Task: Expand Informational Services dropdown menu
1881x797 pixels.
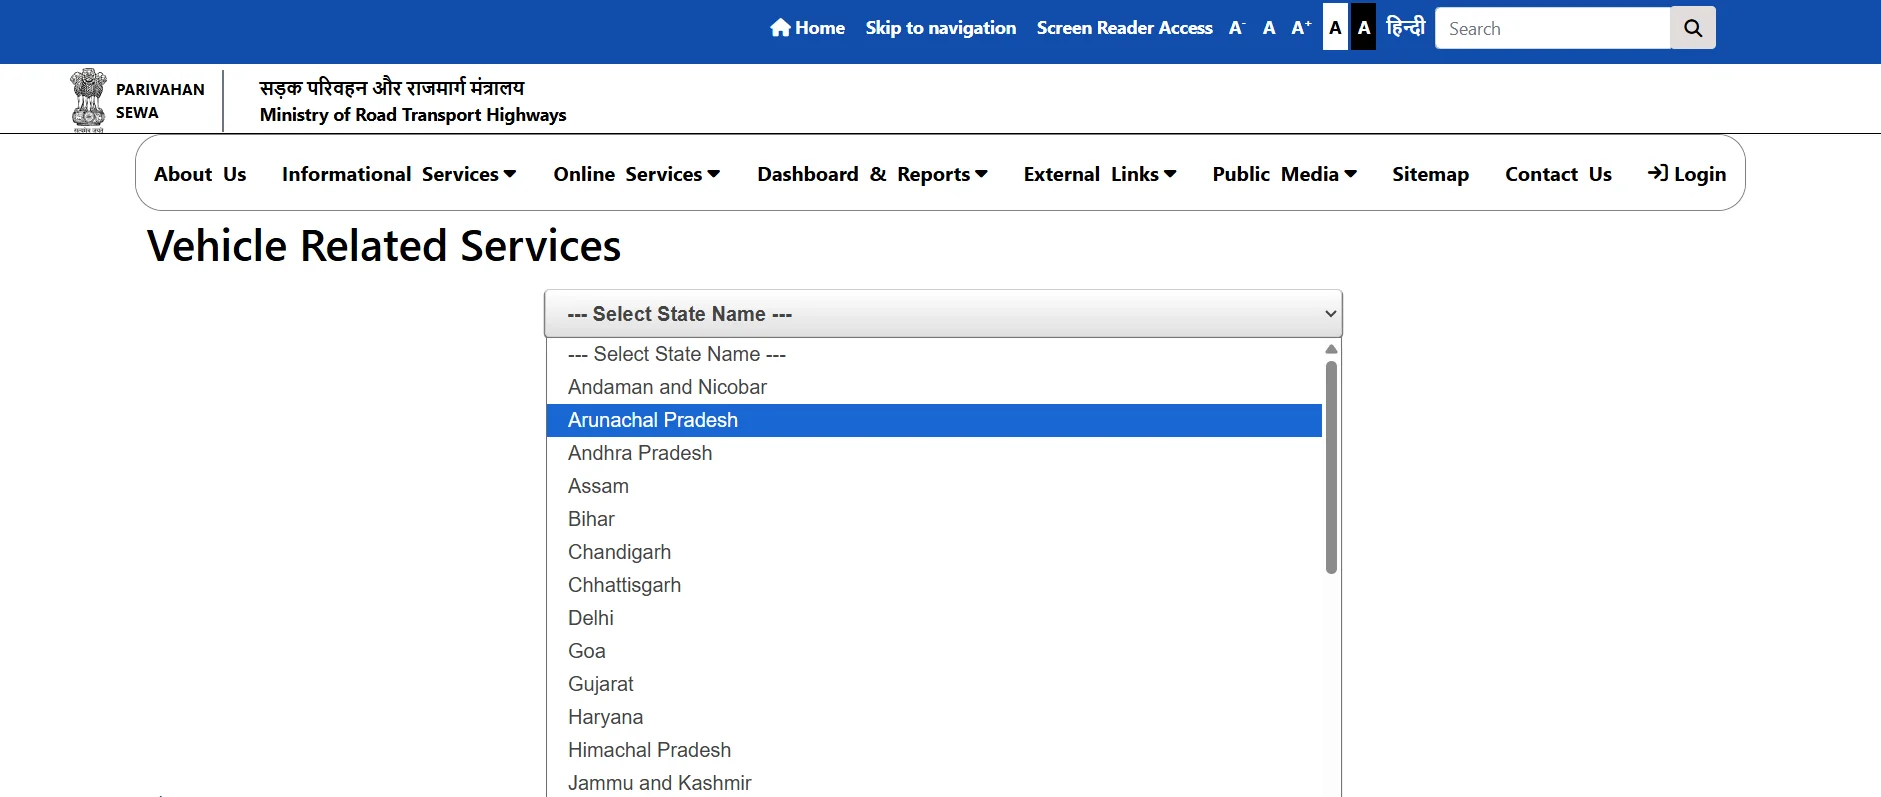Action: (x=399, y=174)
